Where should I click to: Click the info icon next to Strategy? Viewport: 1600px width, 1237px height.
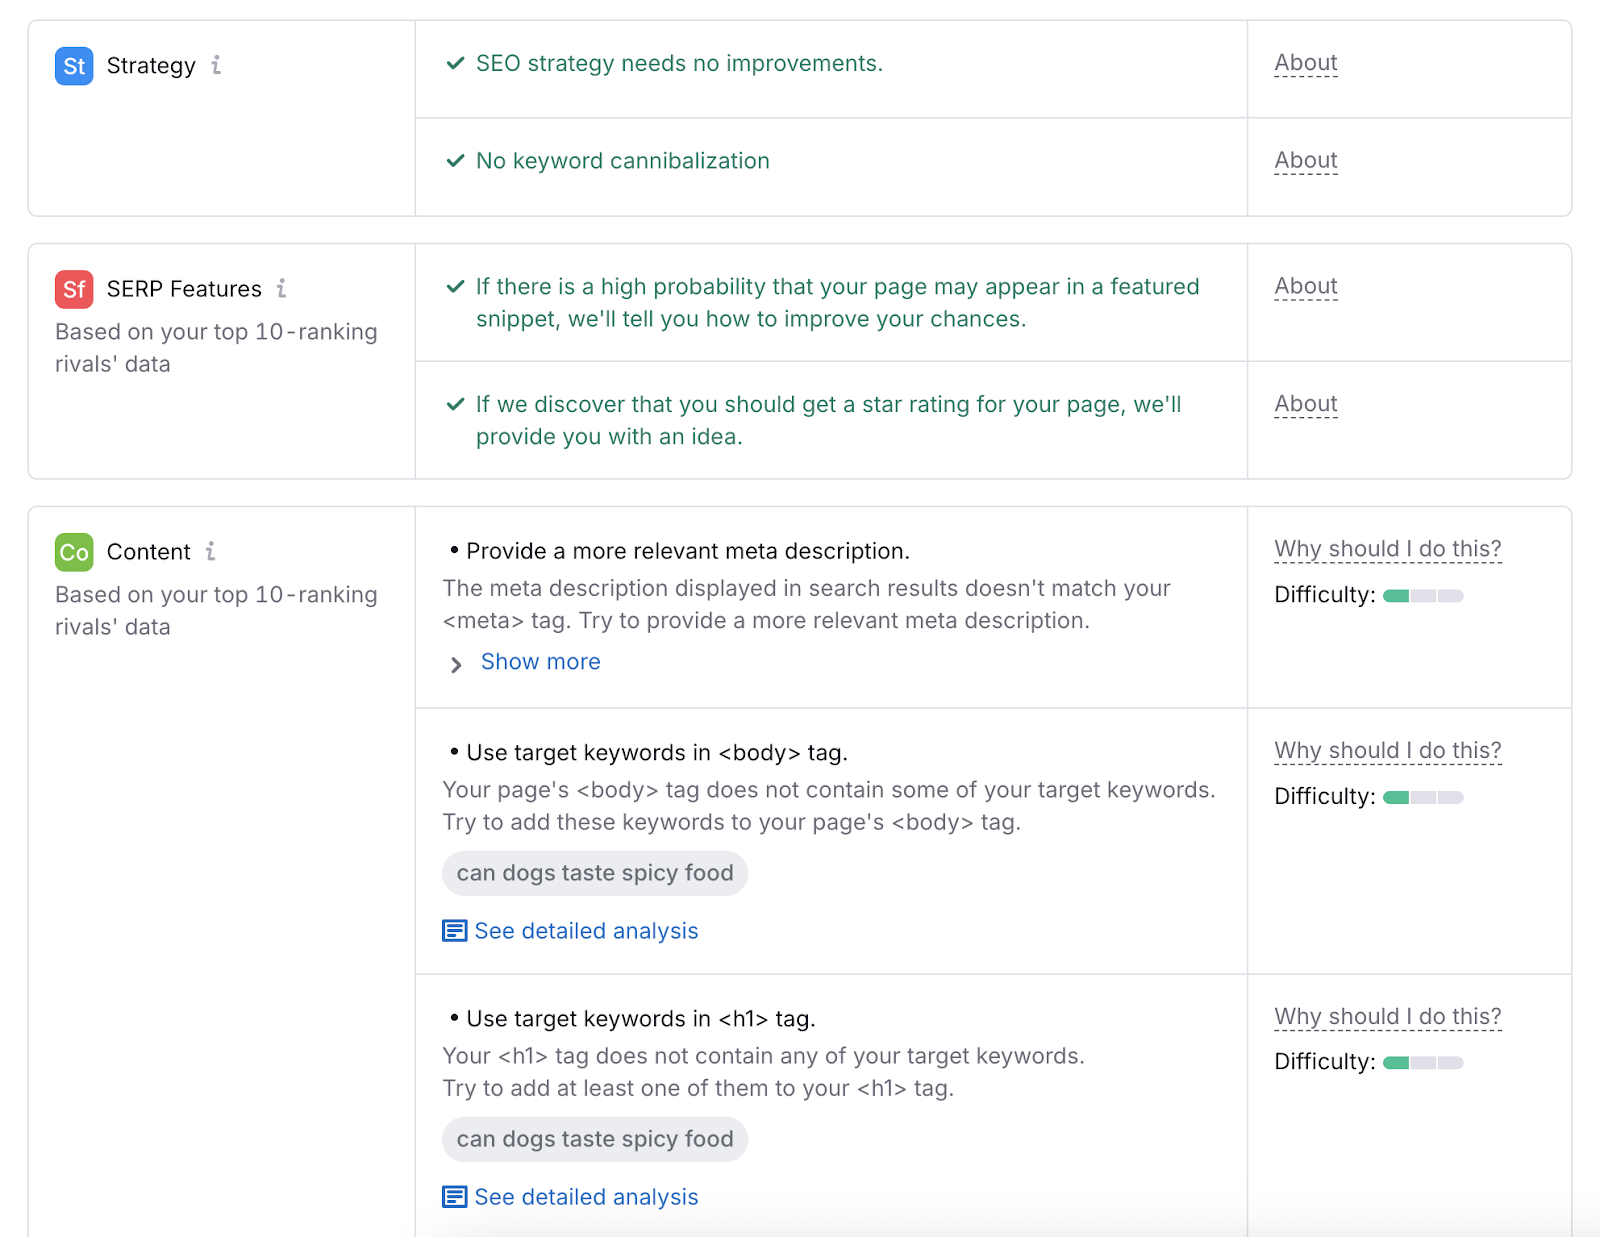pyautogui.click(x=217, y=66)
